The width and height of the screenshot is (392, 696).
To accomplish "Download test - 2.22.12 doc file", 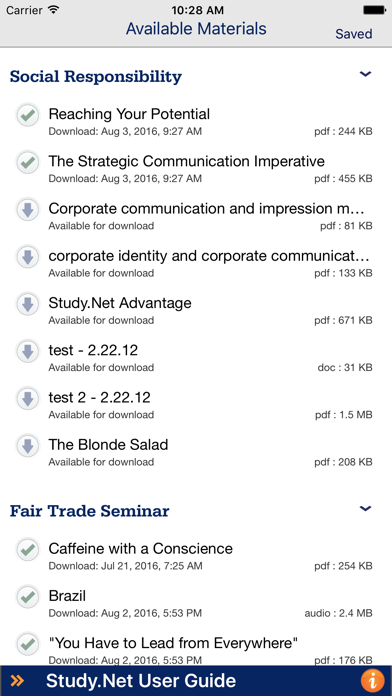I will pos(28,352).
